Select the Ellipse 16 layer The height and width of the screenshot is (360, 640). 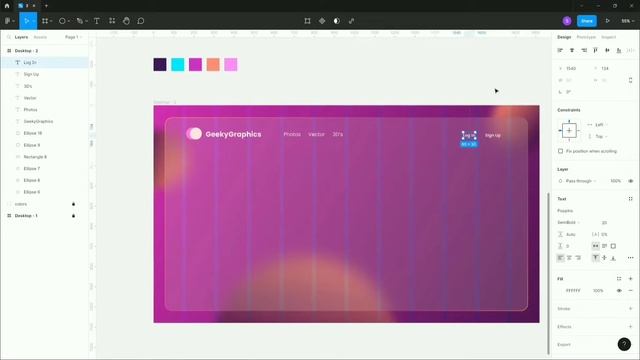44,133
